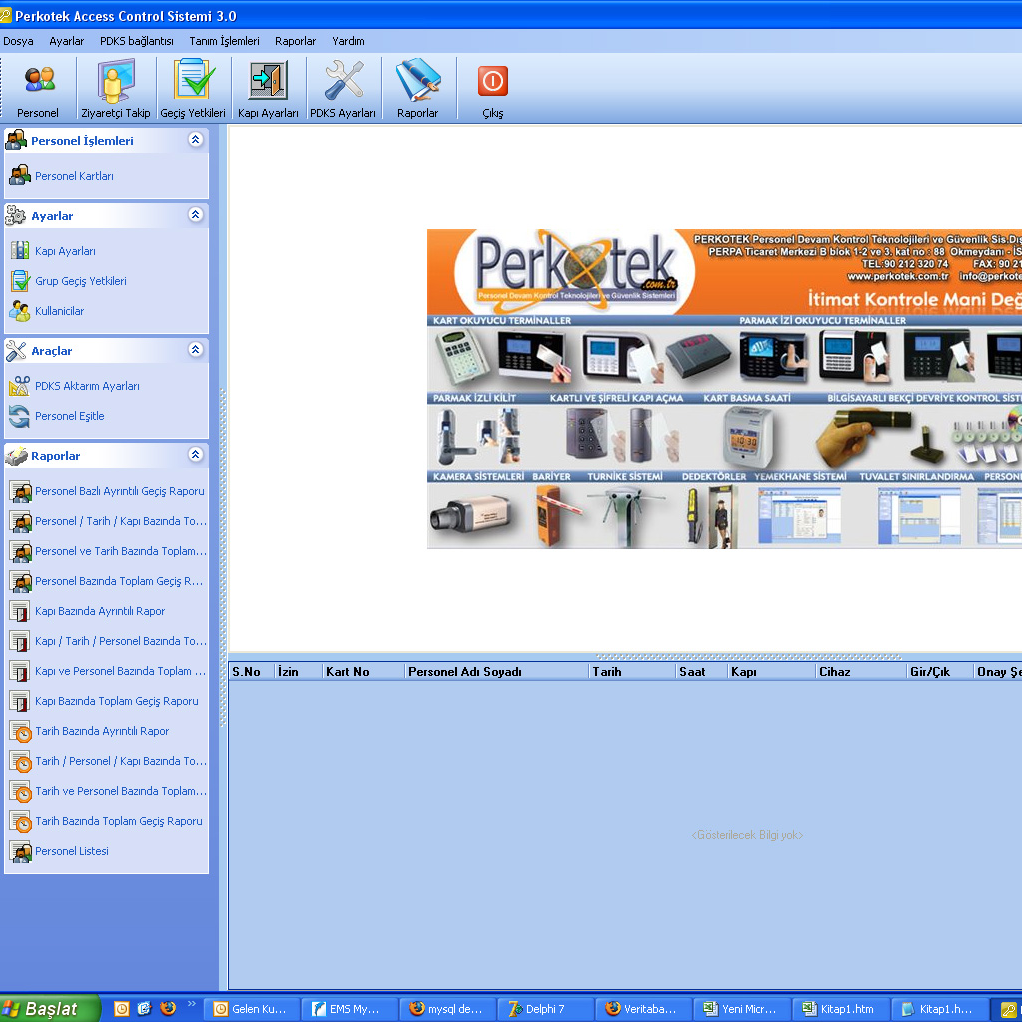1022x1022 pixels.
Task: Collapse the Personel İşlemleri panel
Action: coord(195,141)
